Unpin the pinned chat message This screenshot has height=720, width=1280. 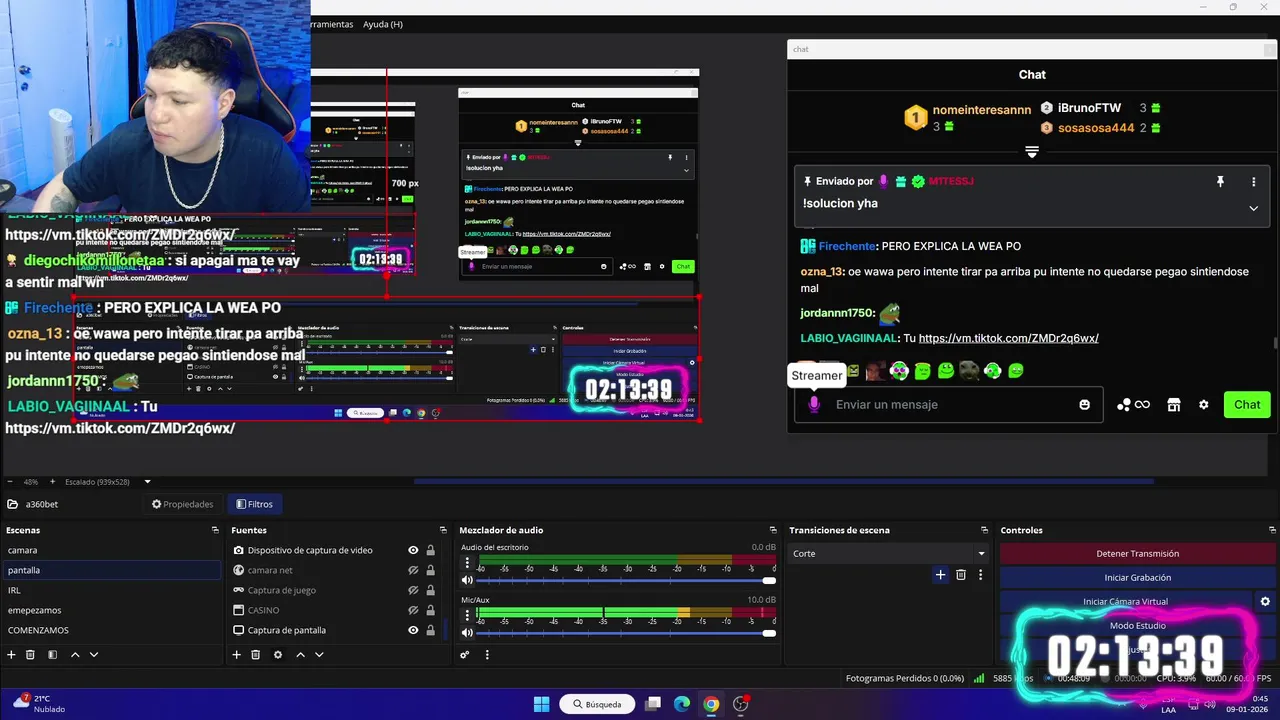click(1220, 182)
